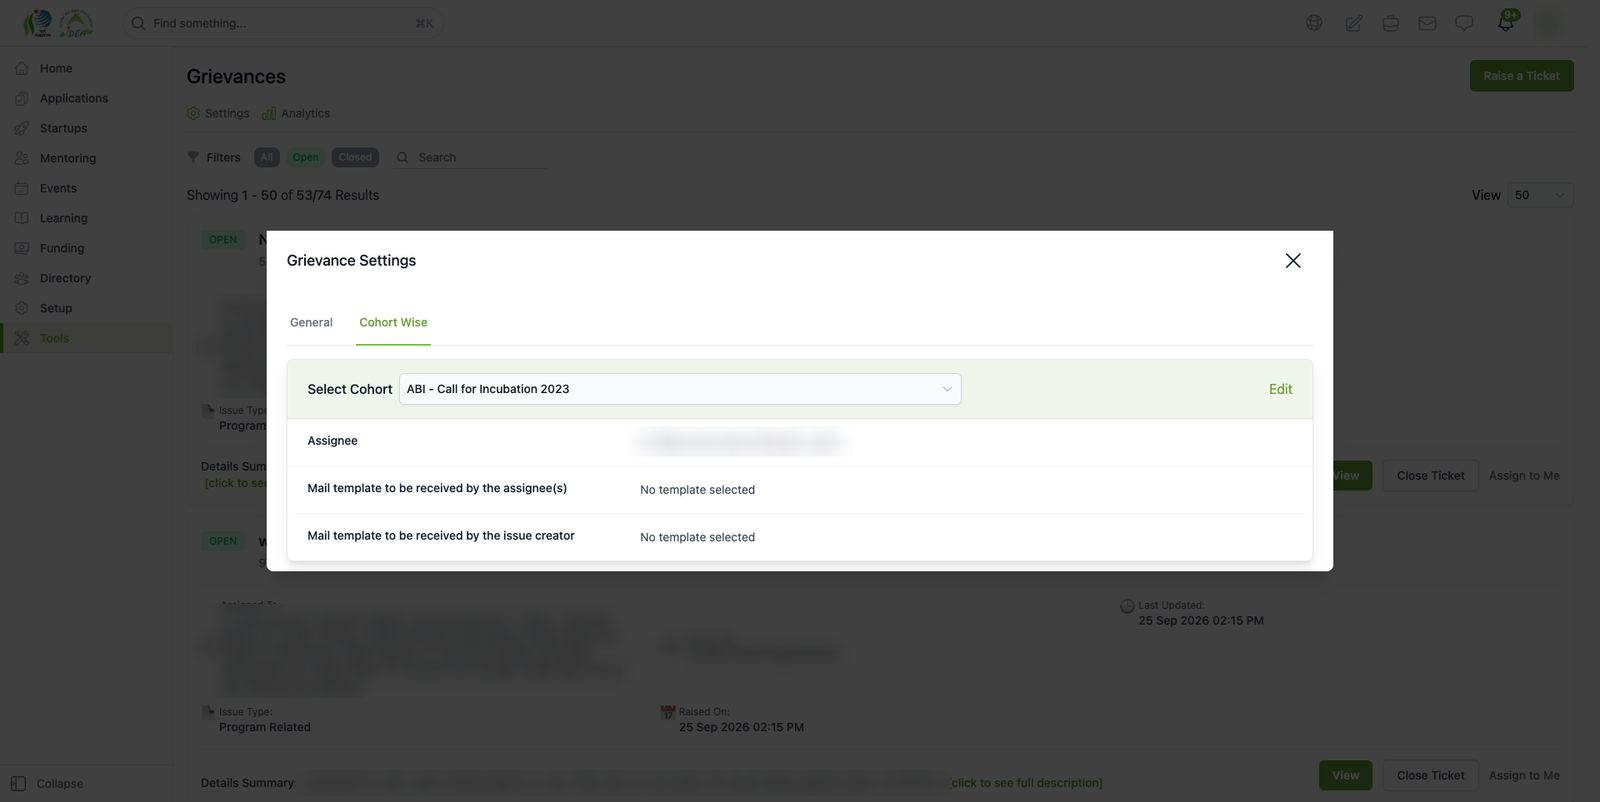Open the notifications bell
1600x802 pixels.
[x=1506, y=22]
